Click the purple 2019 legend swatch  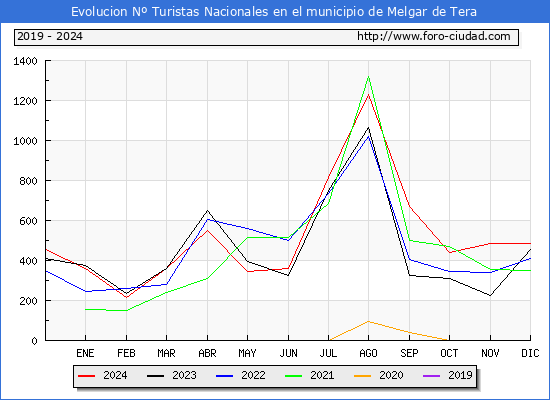tap(431, 376)
